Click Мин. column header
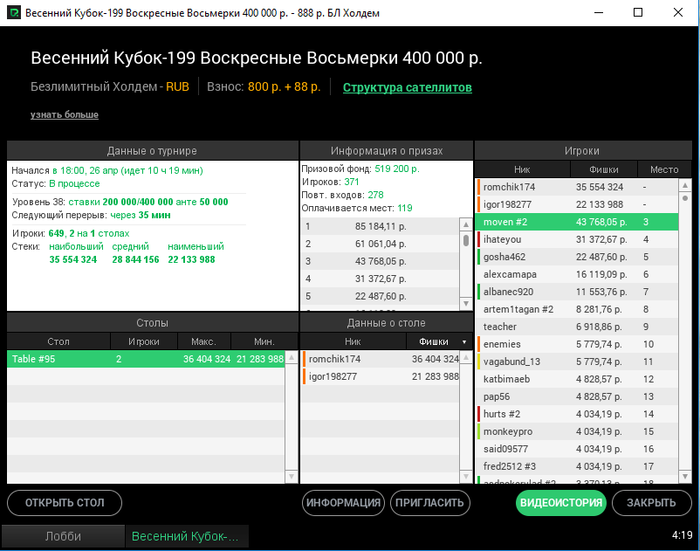700x551 pixels. click(x=264, y=342)
